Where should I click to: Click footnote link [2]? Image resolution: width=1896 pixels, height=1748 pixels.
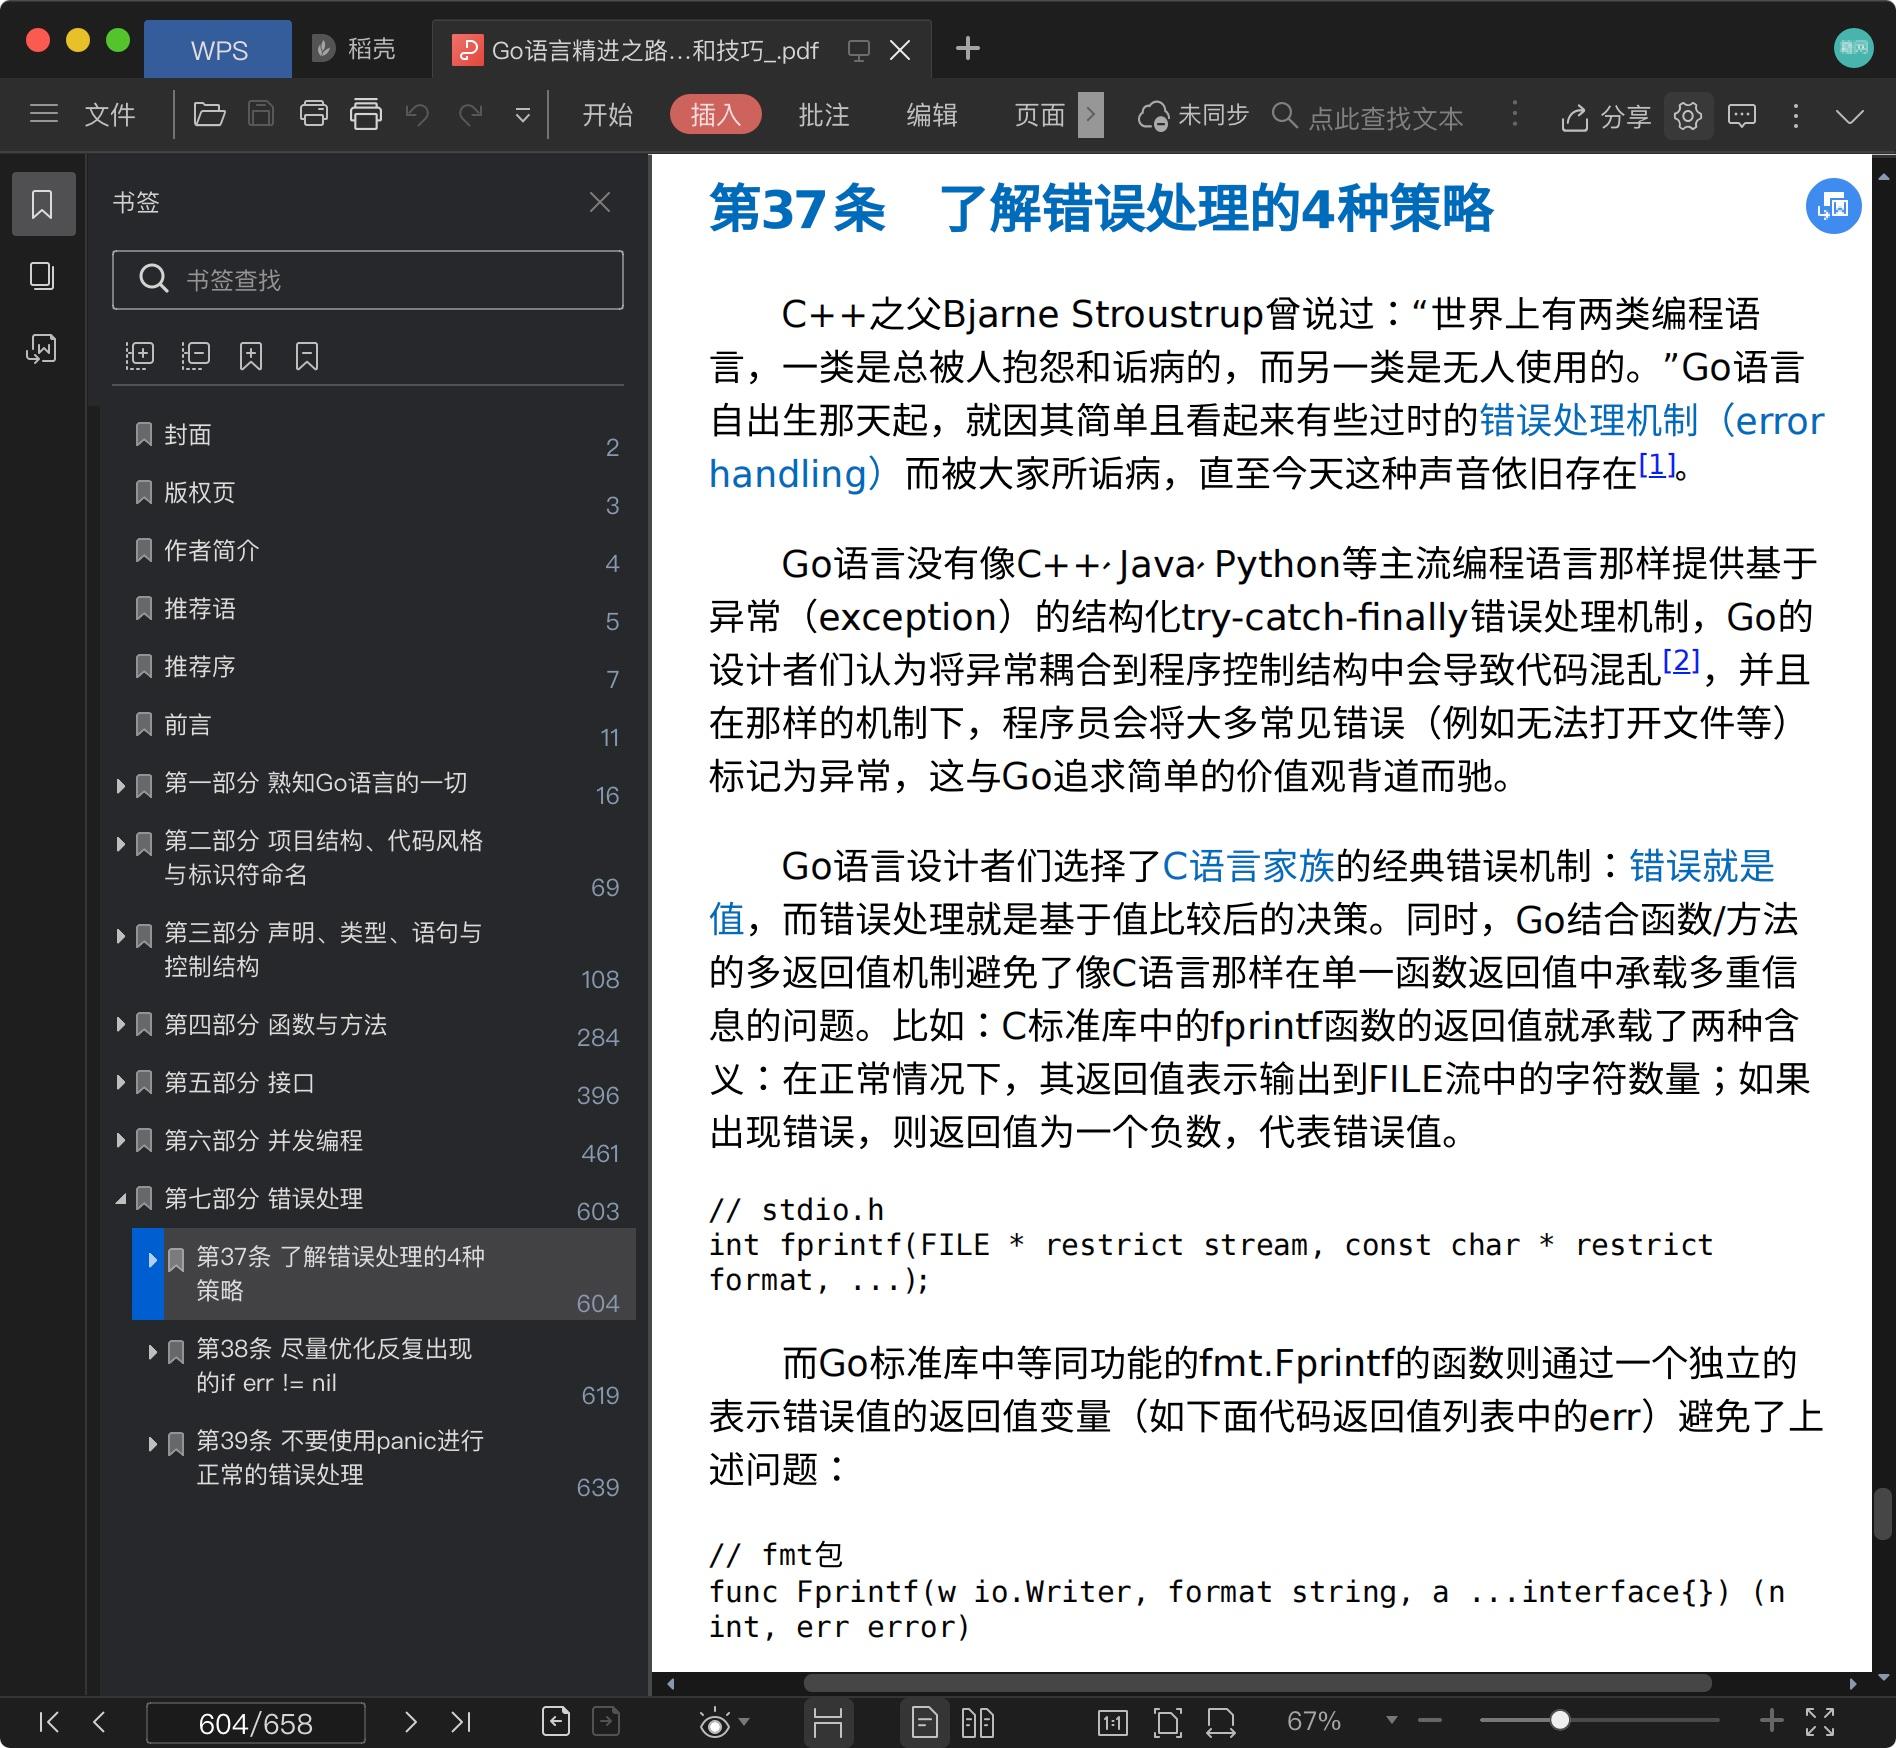coord(1681,661)
